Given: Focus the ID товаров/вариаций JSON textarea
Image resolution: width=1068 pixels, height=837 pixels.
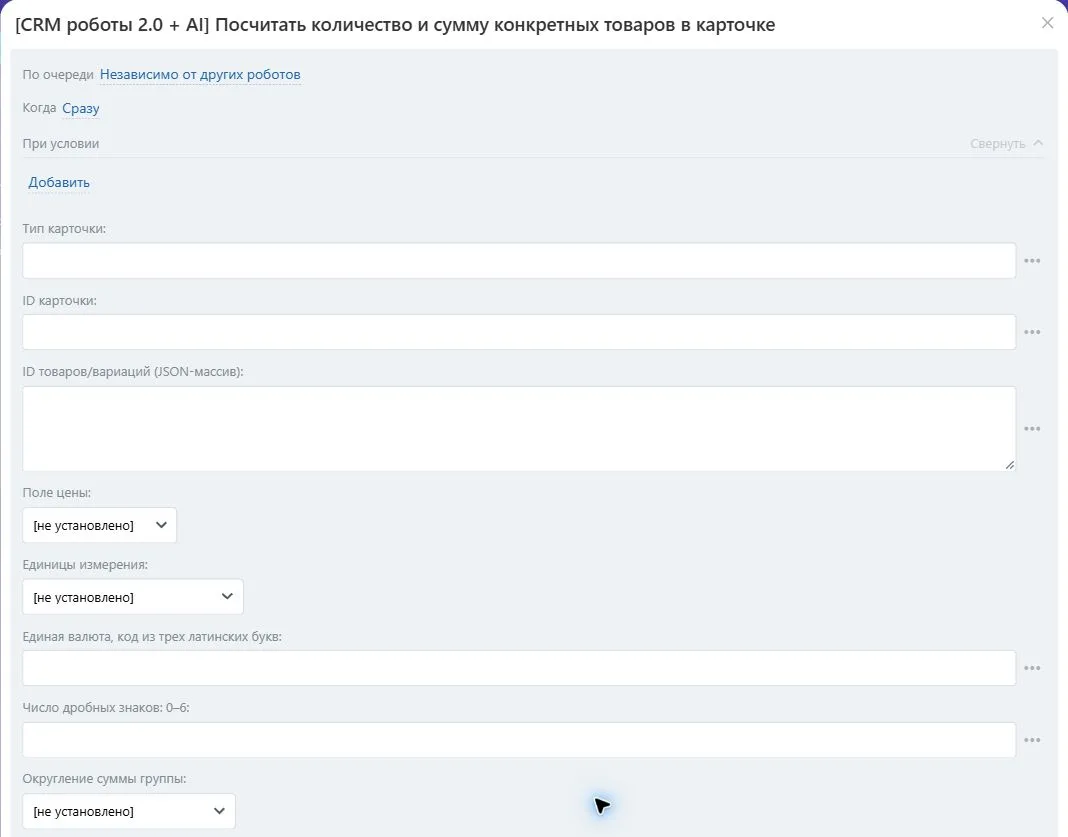Looking at the screenshot, I should coord(519,429).
